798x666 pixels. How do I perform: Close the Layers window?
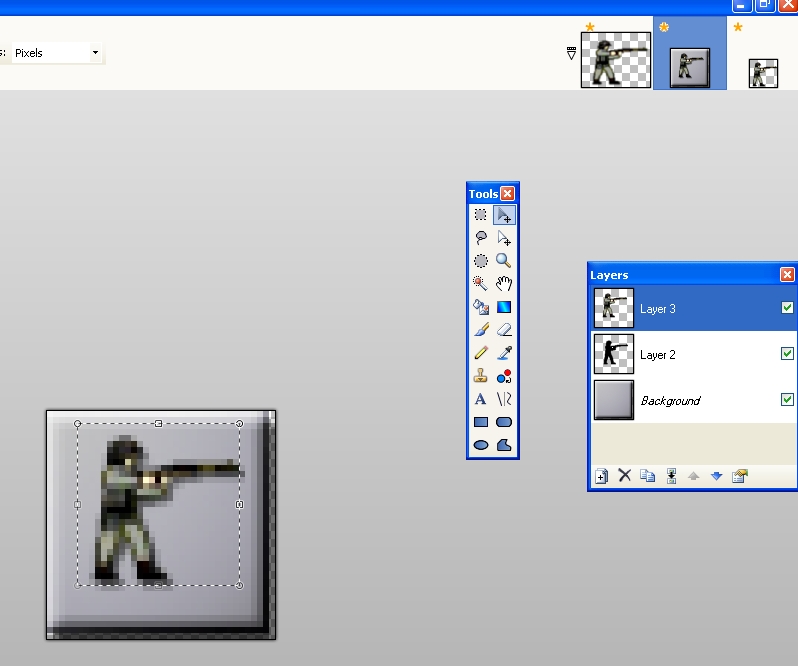787,275
